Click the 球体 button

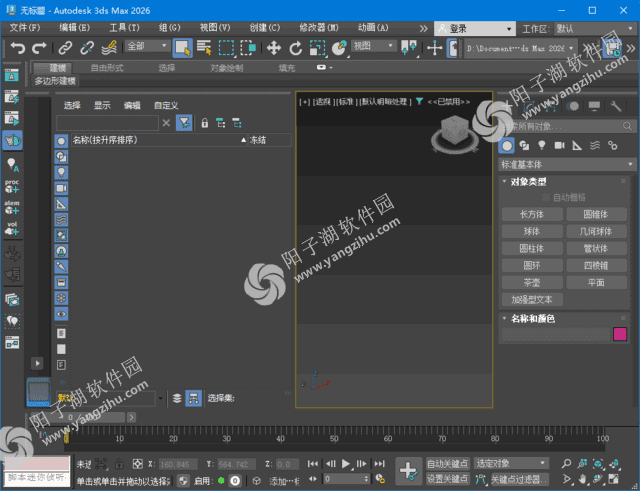click(x=532, y=231)
